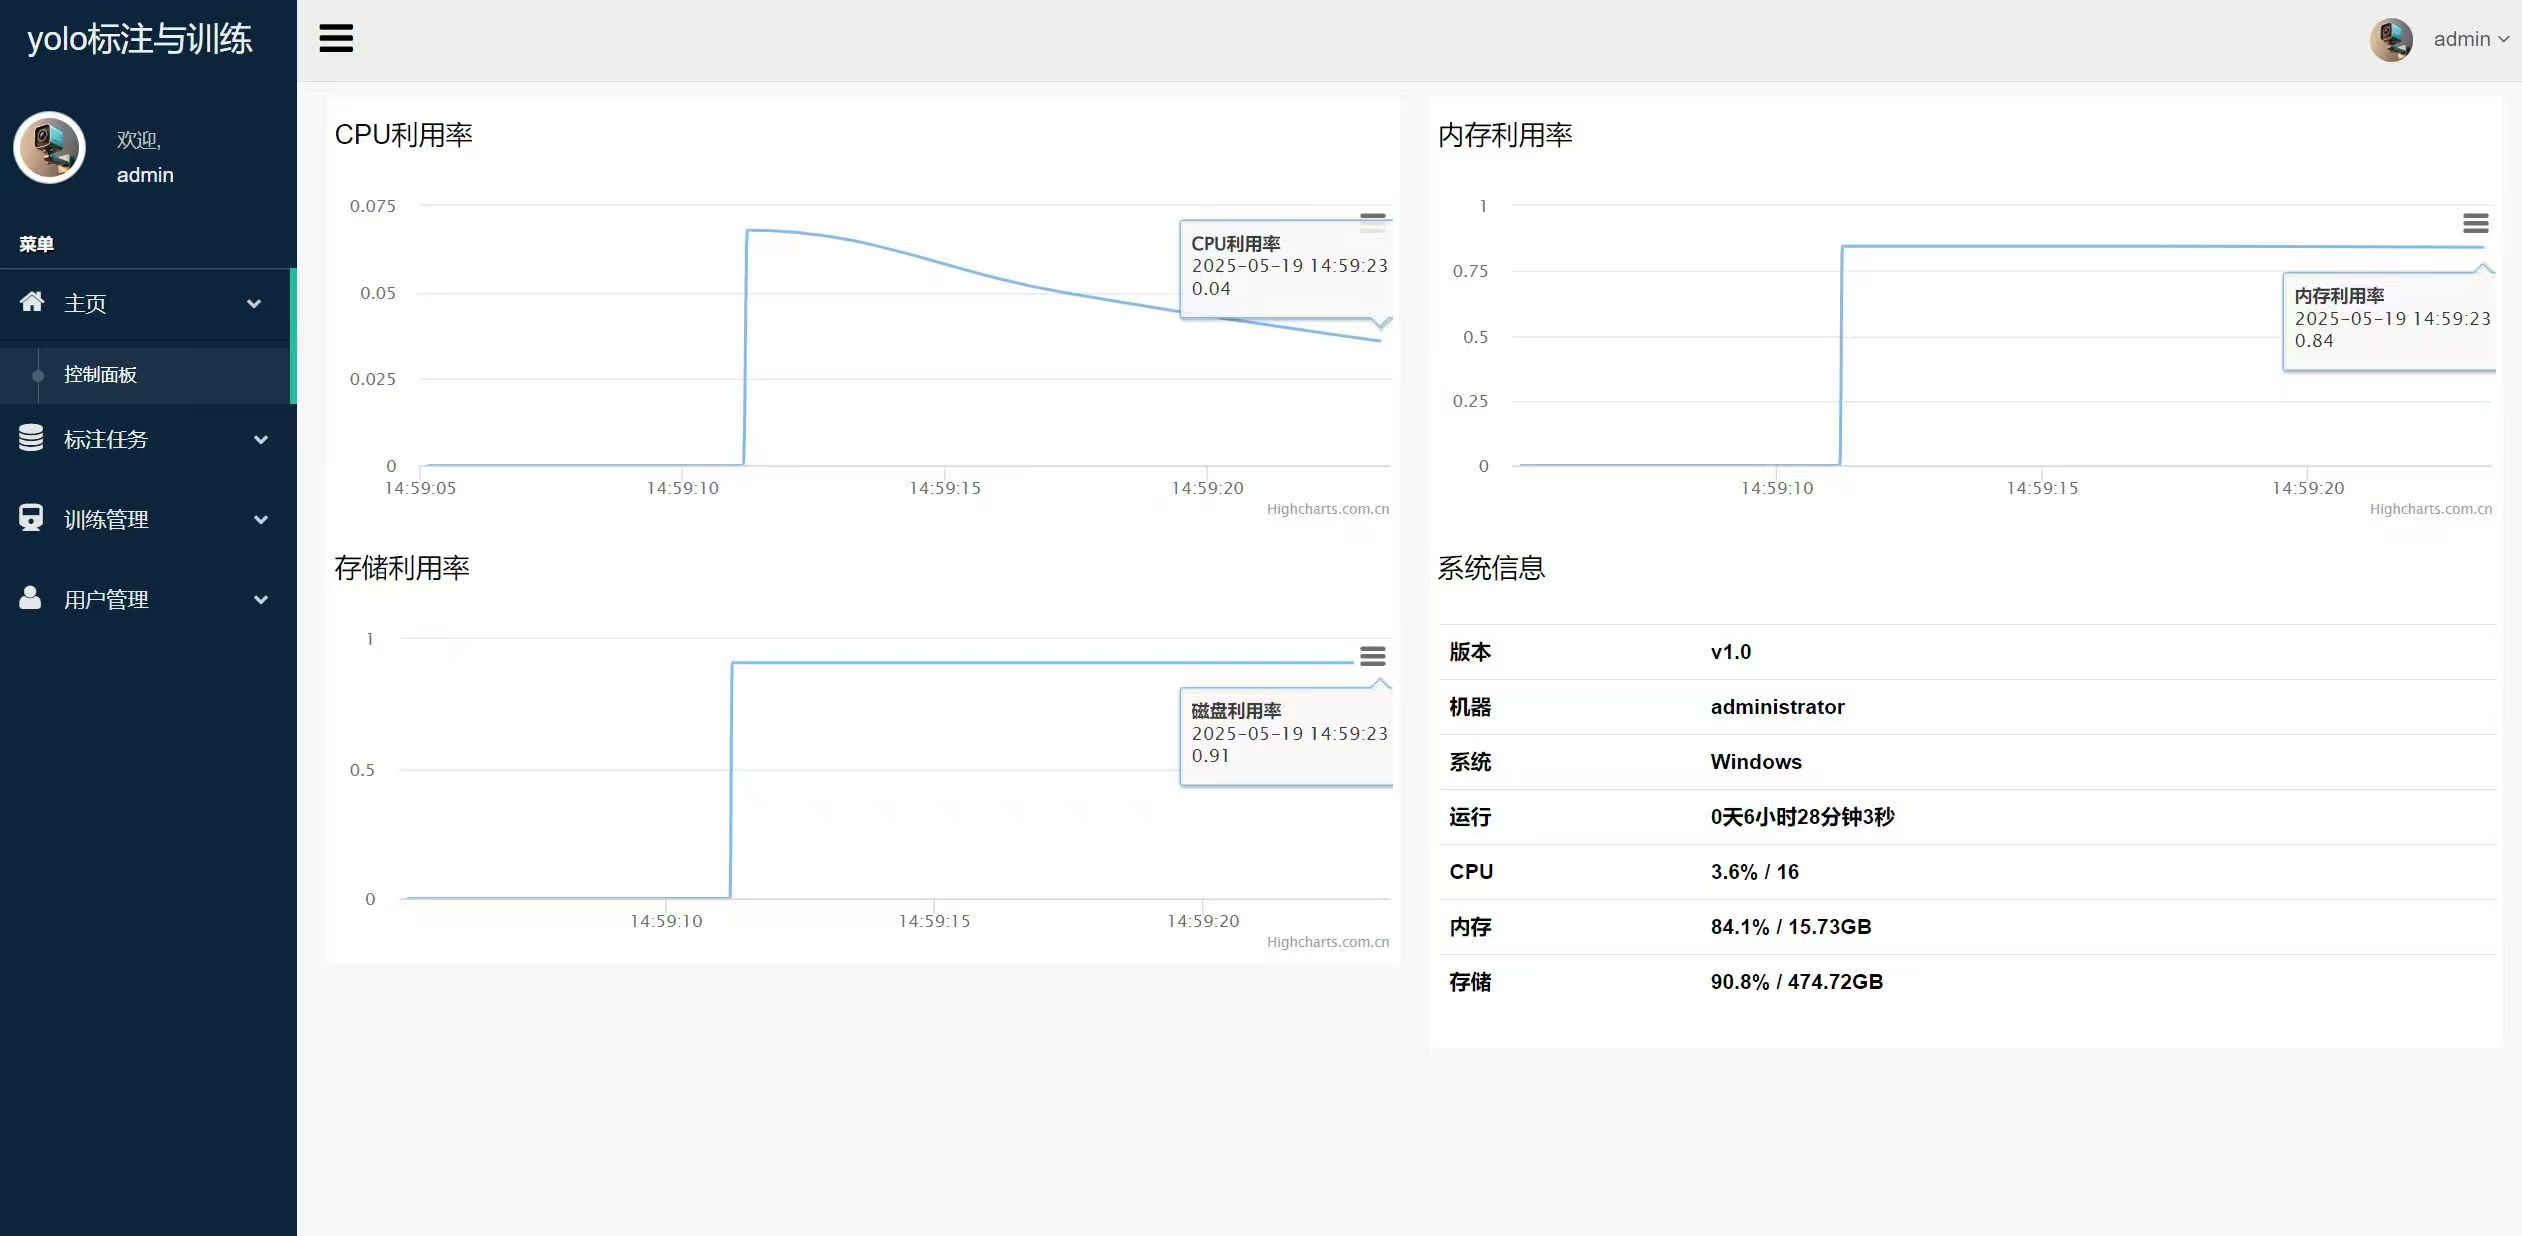Open the CPU利用率 chart export menu
This screenshot has width=2522, height=1236.
[x=1372, y=222]
